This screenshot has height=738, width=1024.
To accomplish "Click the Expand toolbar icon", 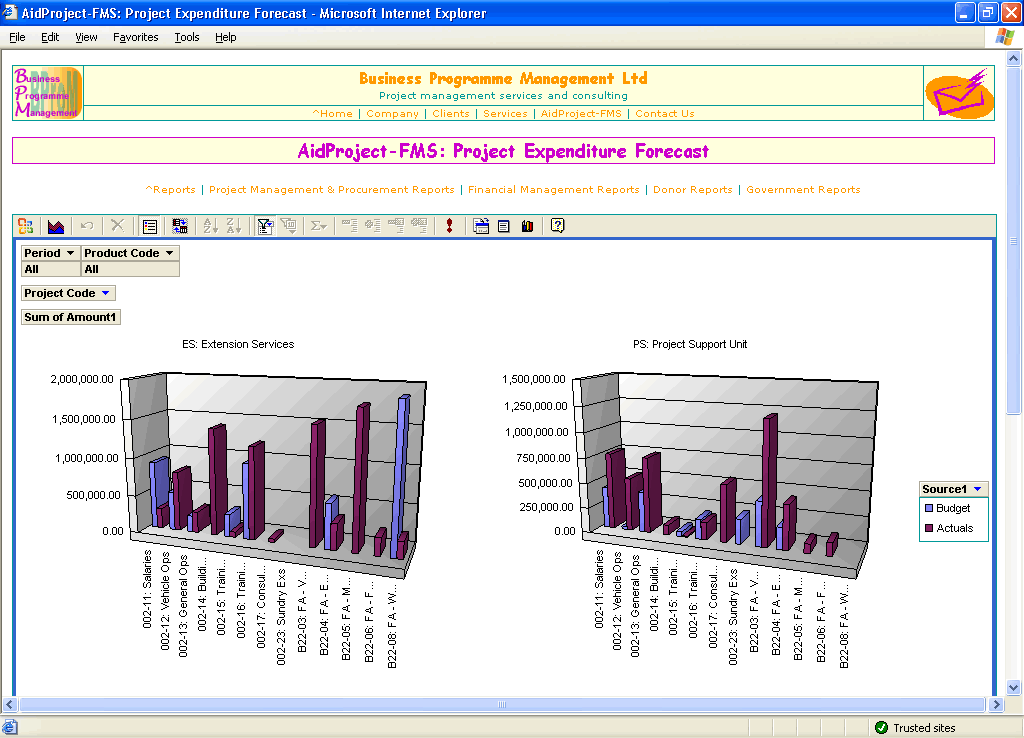I will (373, 226).
